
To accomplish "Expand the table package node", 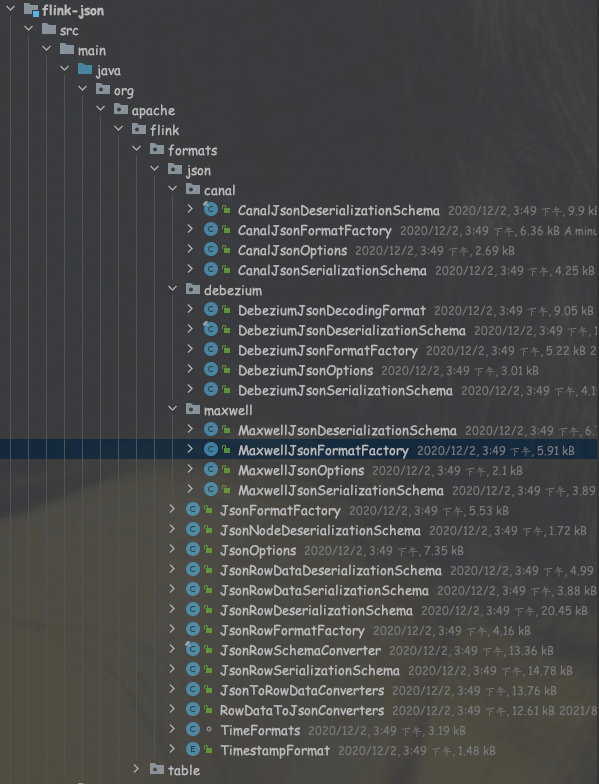I will (x=136, y=768).
